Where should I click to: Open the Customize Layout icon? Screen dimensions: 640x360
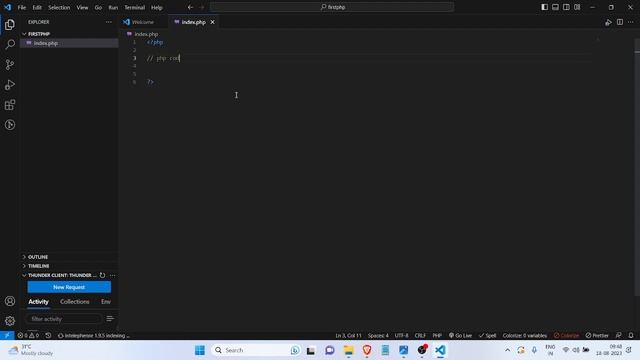577,7
